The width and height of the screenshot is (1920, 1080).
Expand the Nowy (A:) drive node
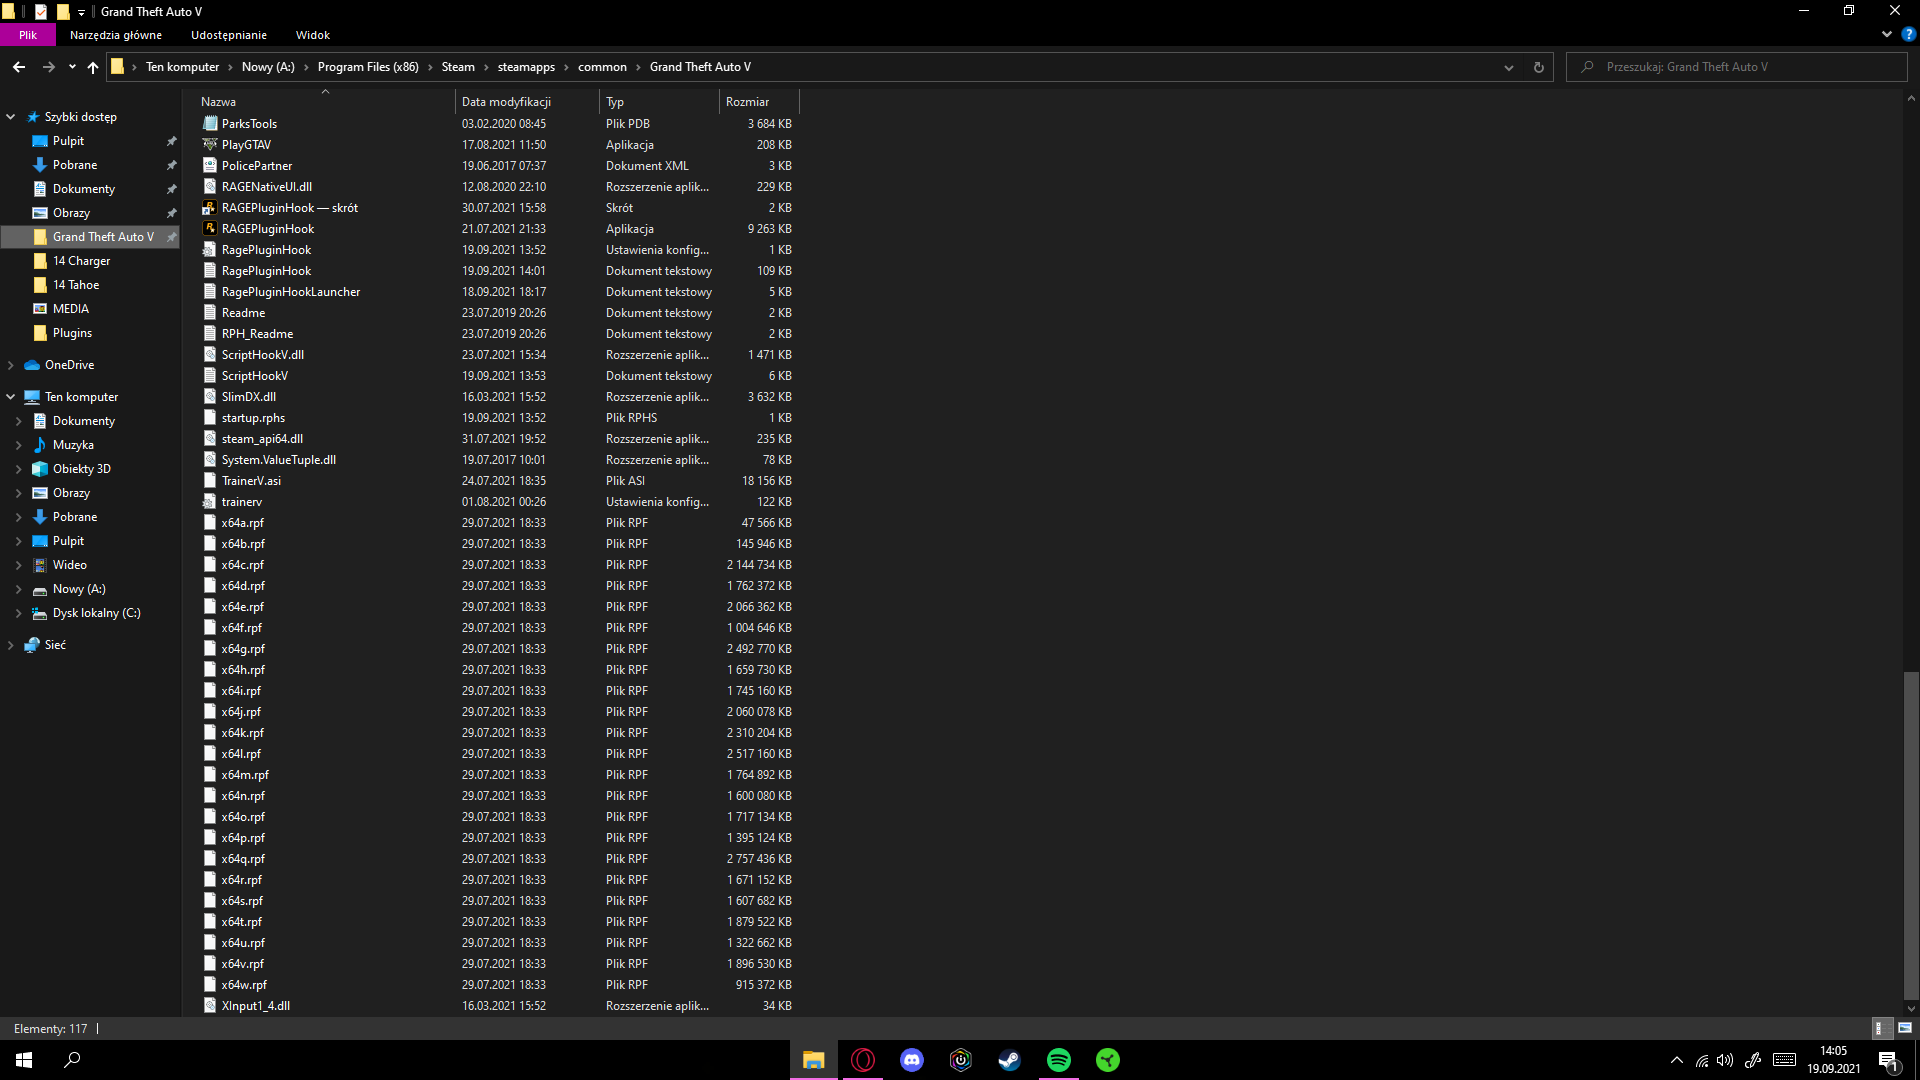[x=19, y=589]
